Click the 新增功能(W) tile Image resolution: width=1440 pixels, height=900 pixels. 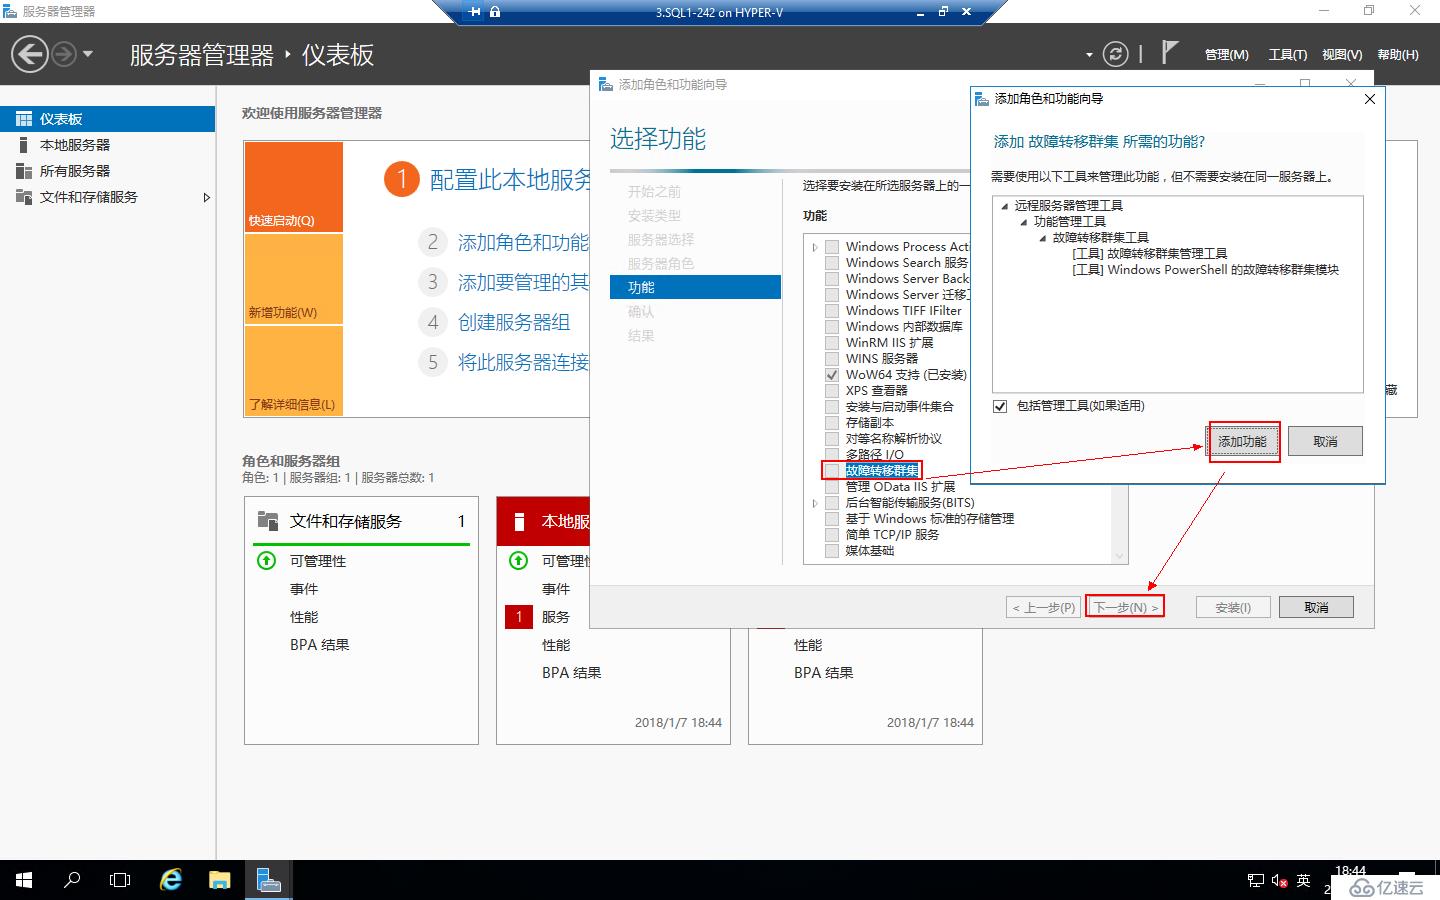[x=294, y=279]
